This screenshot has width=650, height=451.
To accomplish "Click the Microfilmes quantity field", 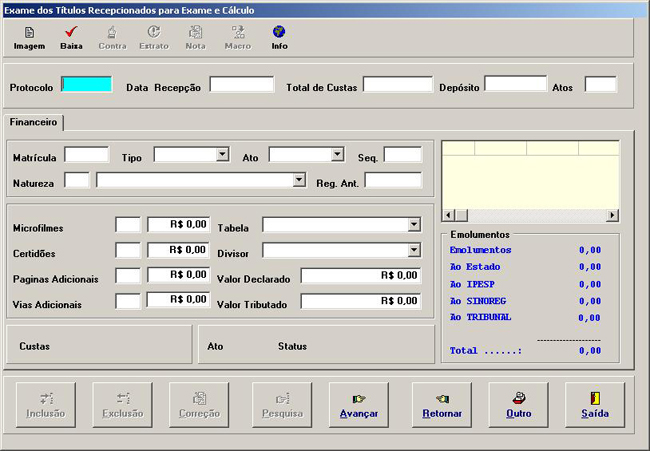I will click(128, 225).
